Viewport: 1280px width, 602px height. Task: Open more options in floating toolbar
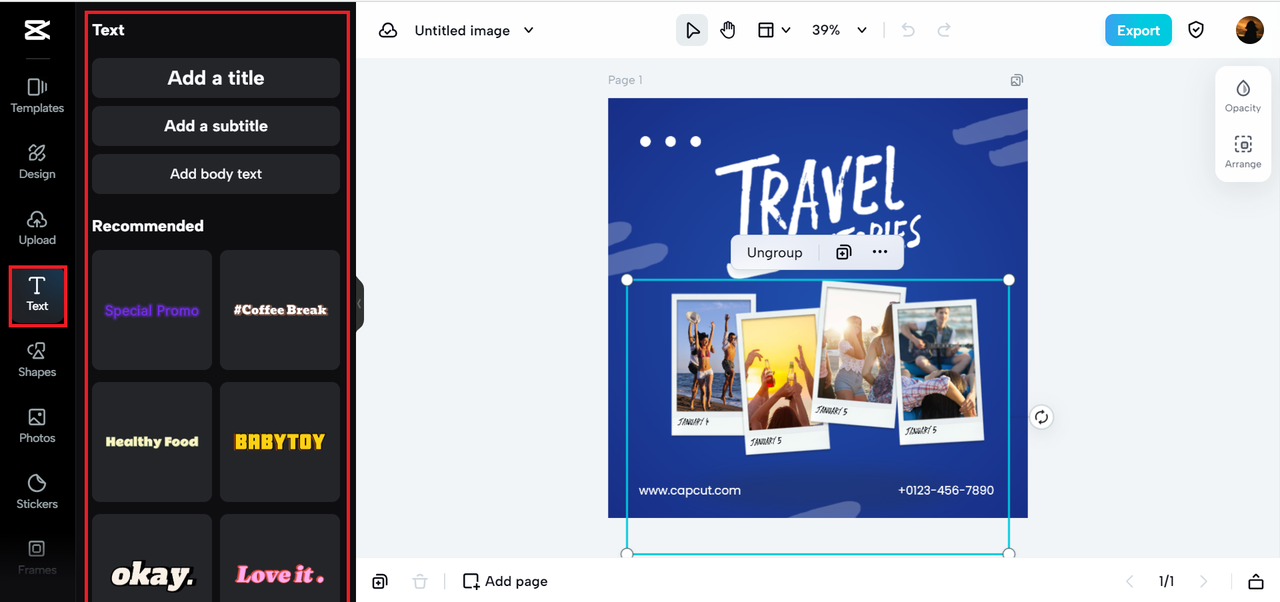click(880, 252)
